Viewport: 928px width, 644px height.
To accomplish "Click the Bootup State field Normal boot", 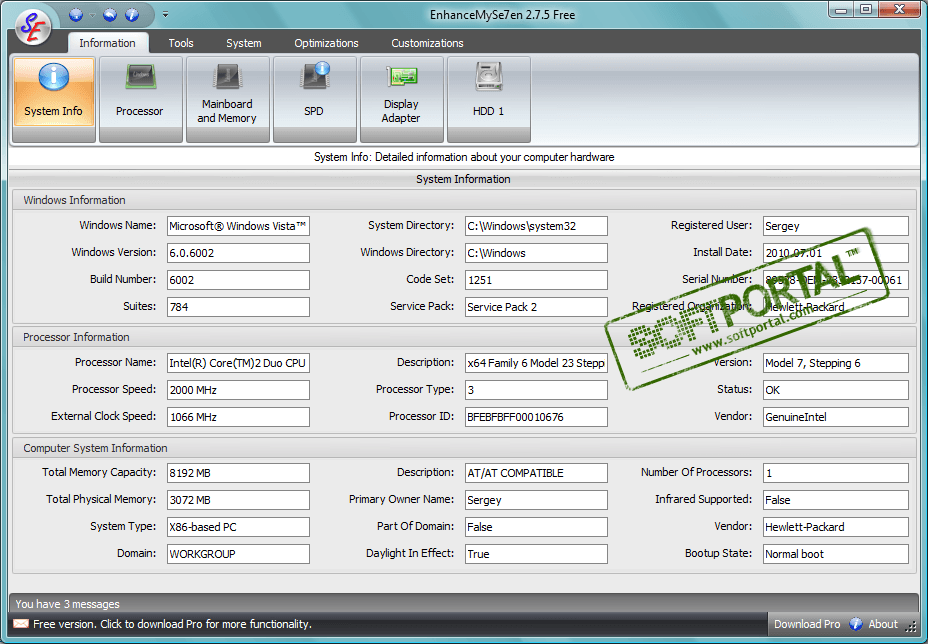I will click(836, 554).
